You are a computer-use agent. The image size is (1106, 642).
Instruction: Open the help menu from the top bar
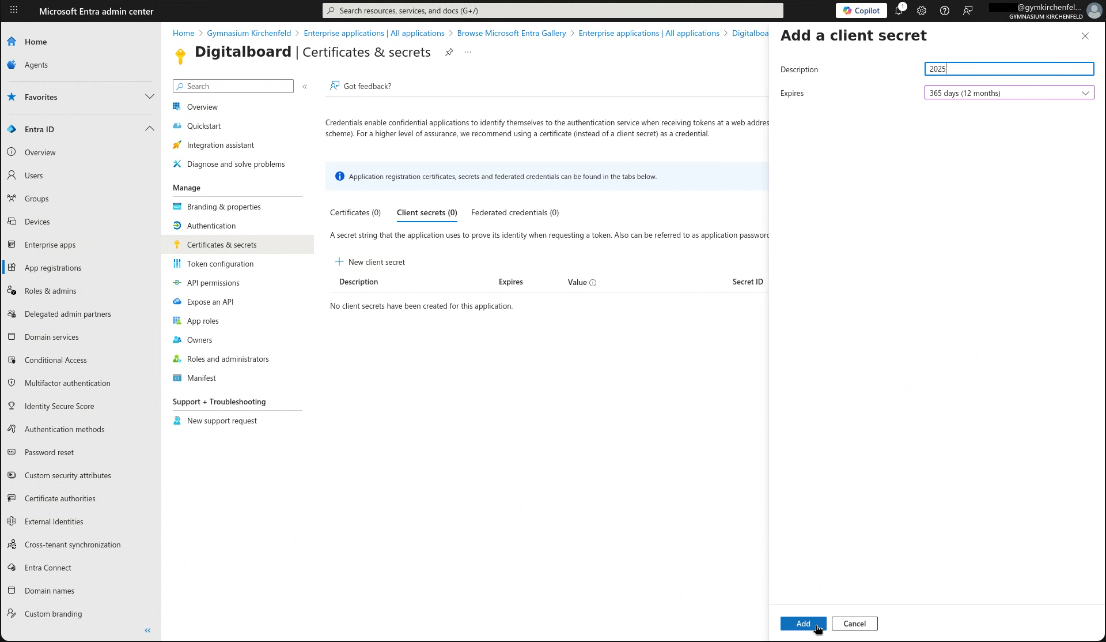tap(945, 11)
